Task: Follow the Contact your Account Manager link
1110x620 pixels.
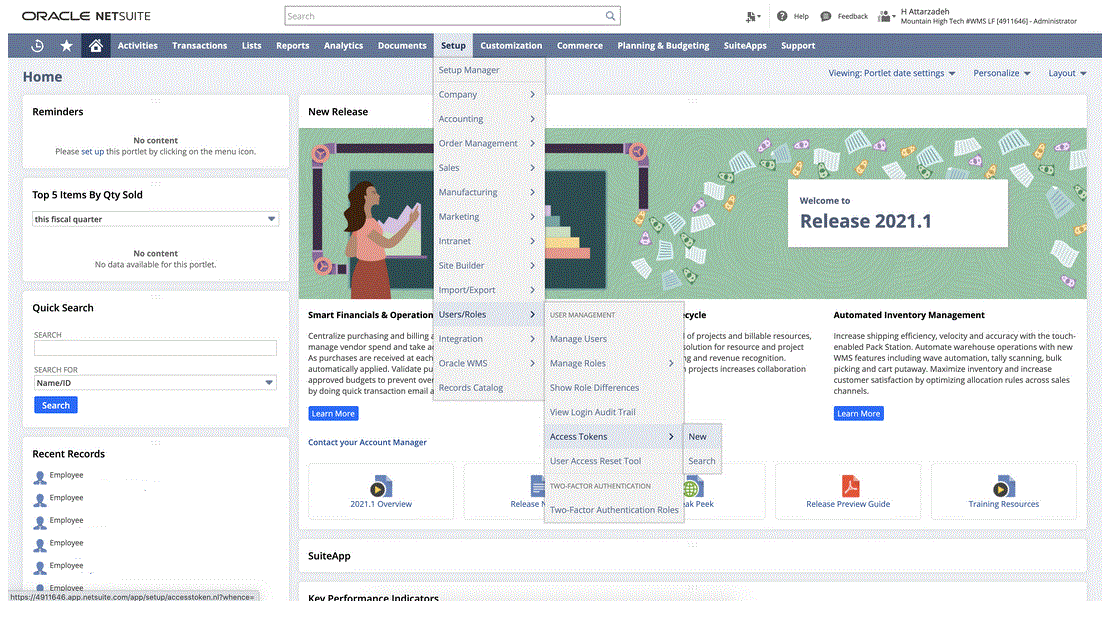Action: coord(367,442)
